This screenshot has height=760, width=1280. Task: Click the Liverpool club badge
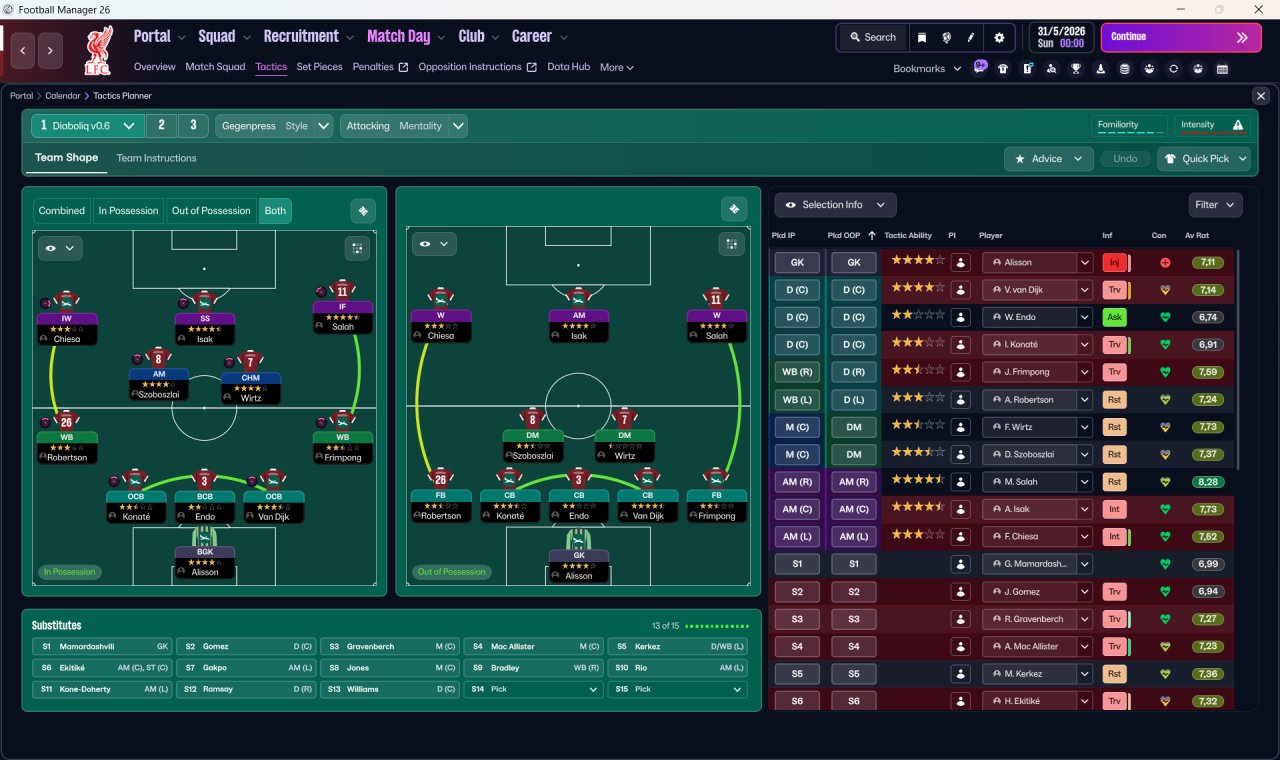coord(100,50)
